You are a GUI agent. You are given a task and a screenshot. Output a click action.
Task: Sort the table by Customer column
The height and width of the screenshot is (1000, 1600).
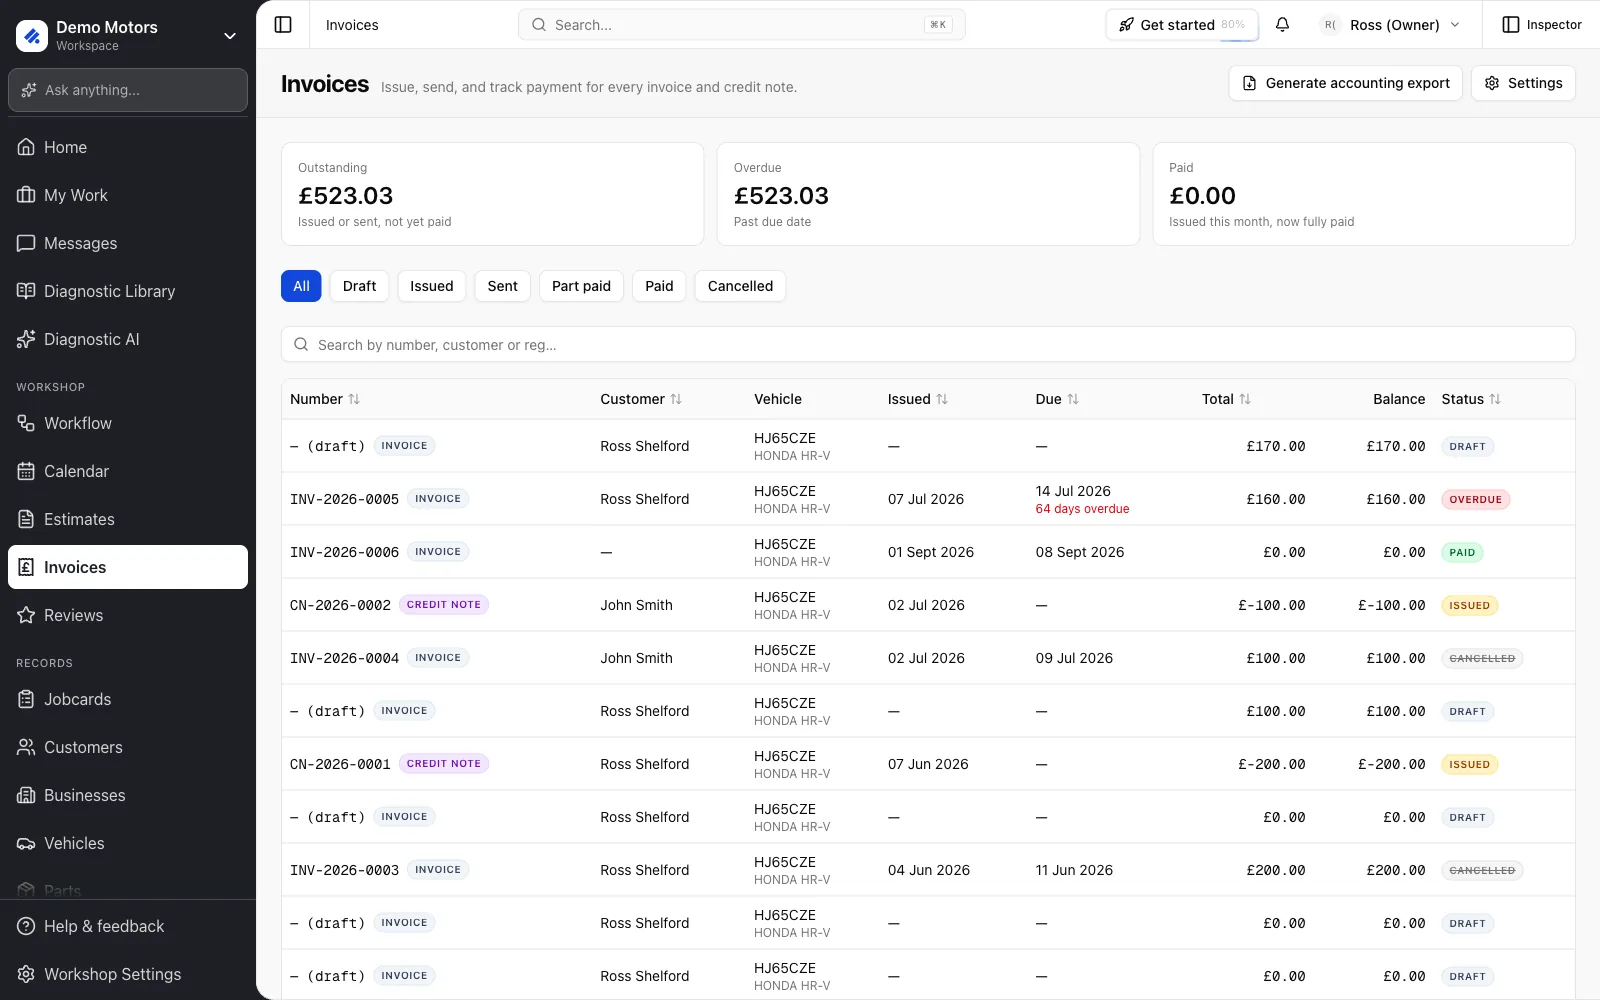[x=641, y=399]
